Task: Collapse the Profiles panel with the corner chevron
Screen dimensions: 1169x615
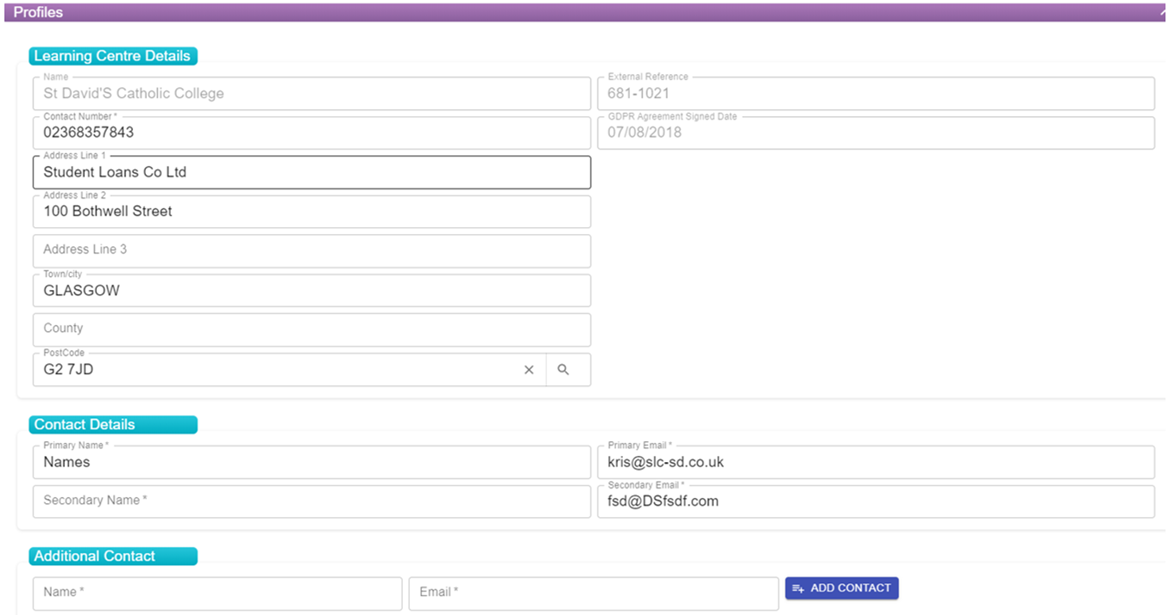Action: pyautogui.click(x=1162, y=12)
